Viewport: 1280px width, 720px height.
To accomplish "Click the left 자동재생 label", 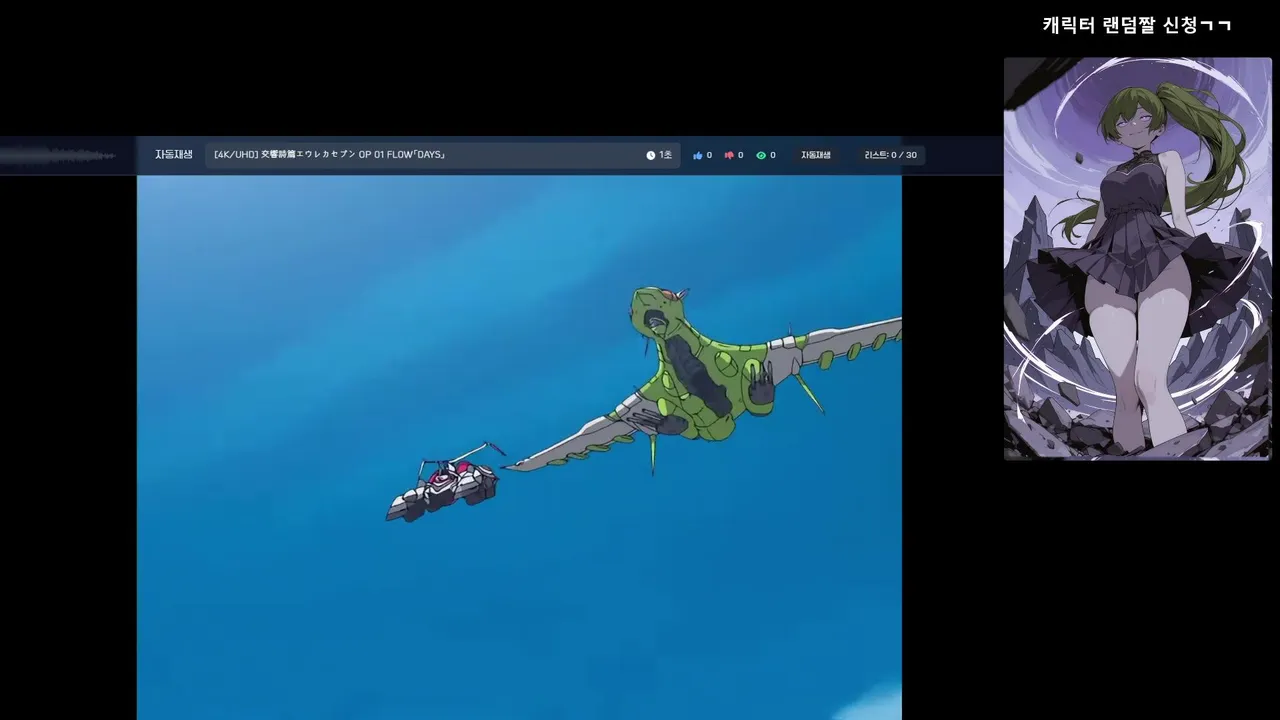I will (x=174, y=155).
